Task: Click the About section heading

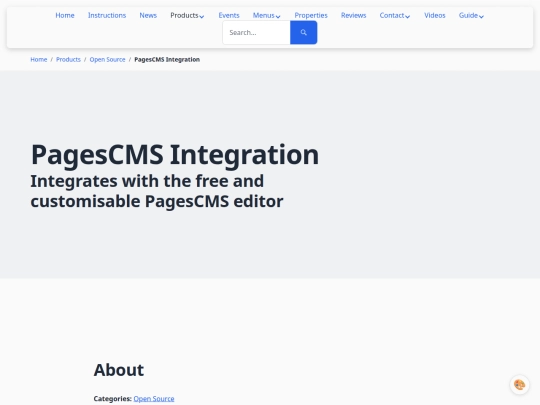Action: point(119,370)
